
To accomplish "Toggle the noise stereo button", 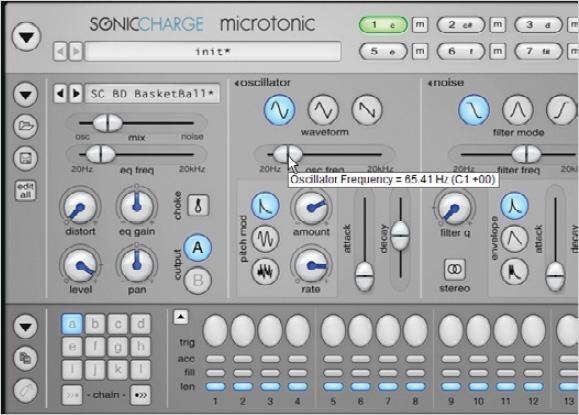I will click(455, 269).
